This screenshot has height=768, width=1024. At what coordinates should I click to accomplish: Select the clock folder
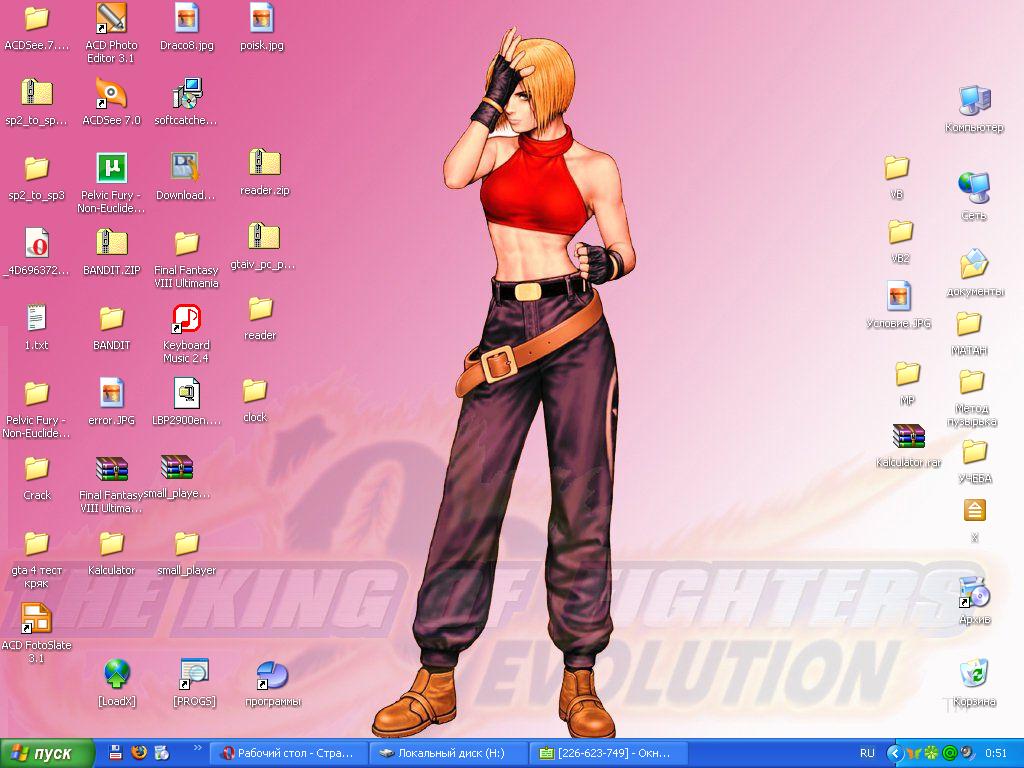pyautogui.click(x=255, y=391)
